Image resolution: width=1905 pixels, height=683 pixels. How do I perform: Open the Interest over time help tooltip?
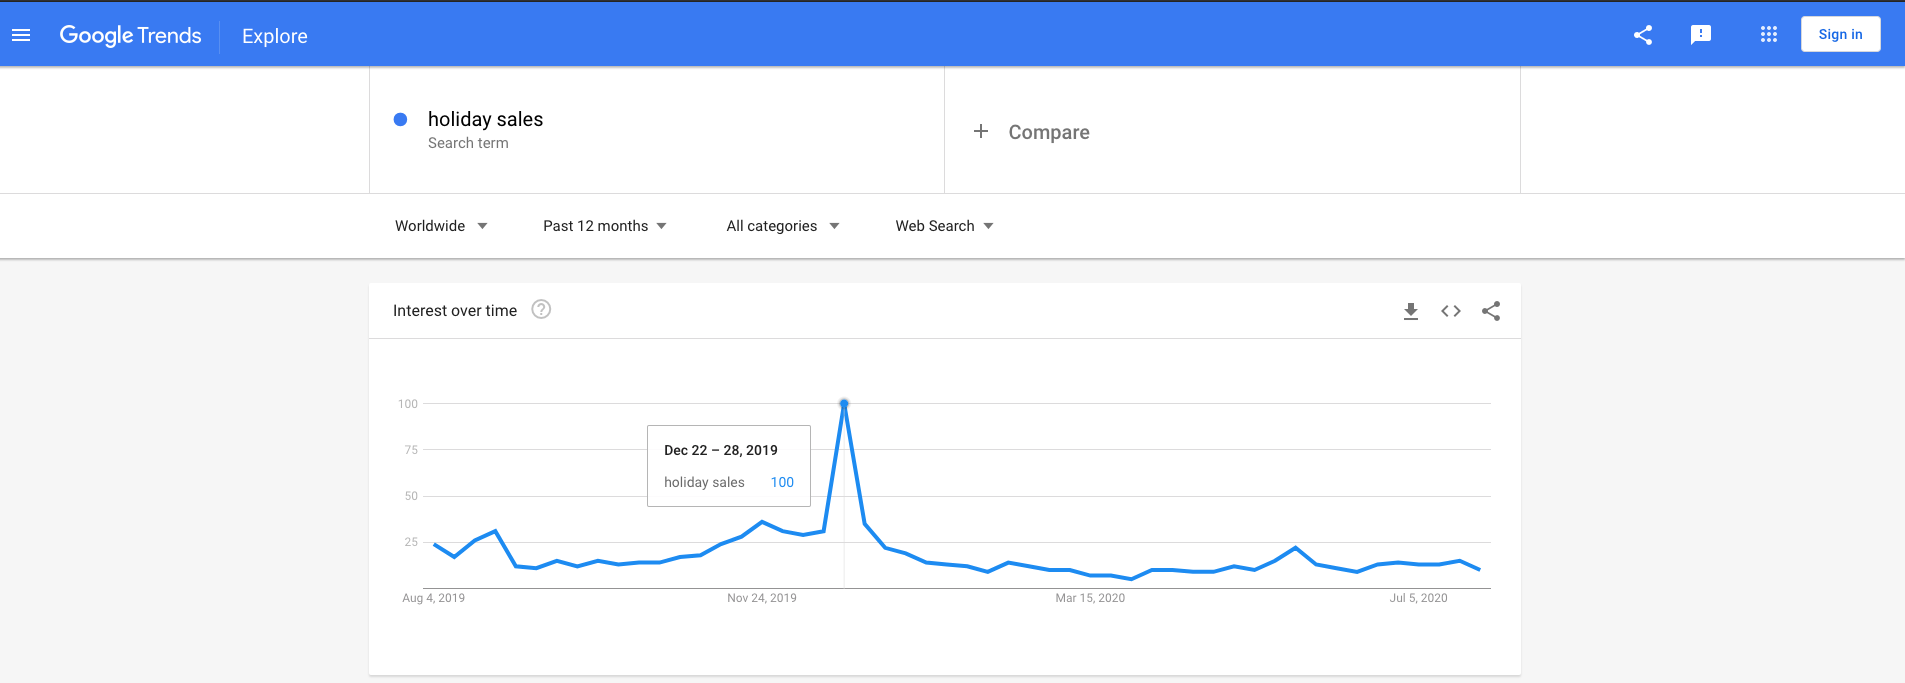click(541, 310)
